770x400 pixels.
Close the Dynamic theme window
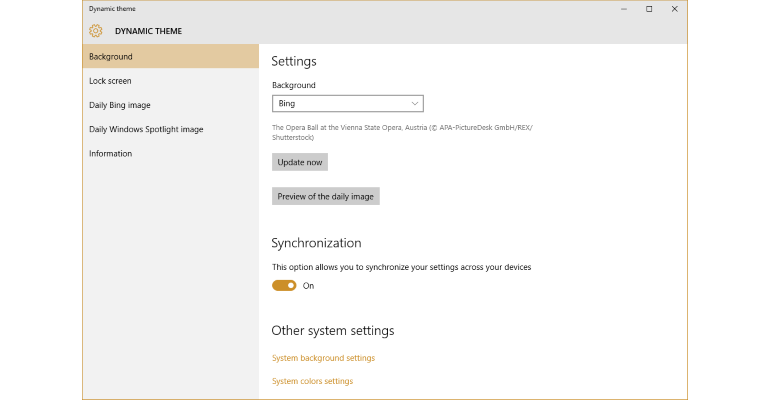[675, 9]
